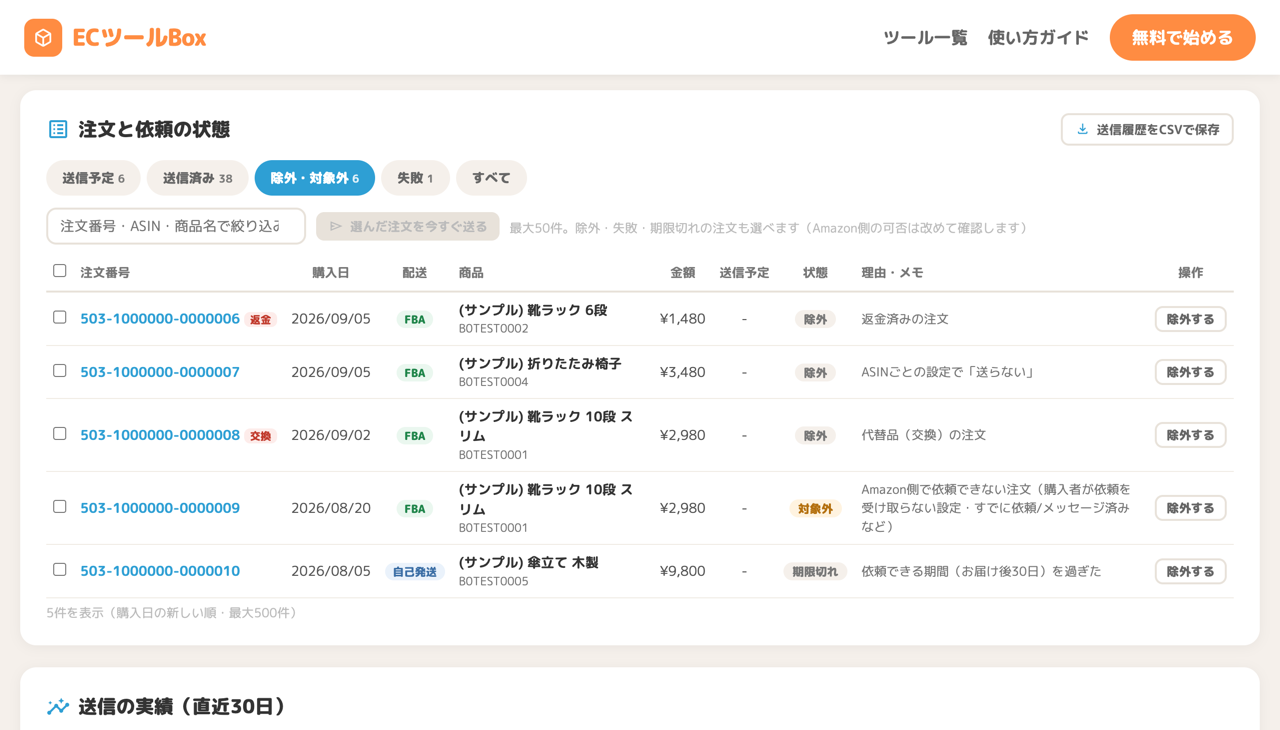The width and height of the screenshot is (1280, 730).
Task: Click 除外する for the 折りたたみ椅子 row
Action: point(1190,372)
